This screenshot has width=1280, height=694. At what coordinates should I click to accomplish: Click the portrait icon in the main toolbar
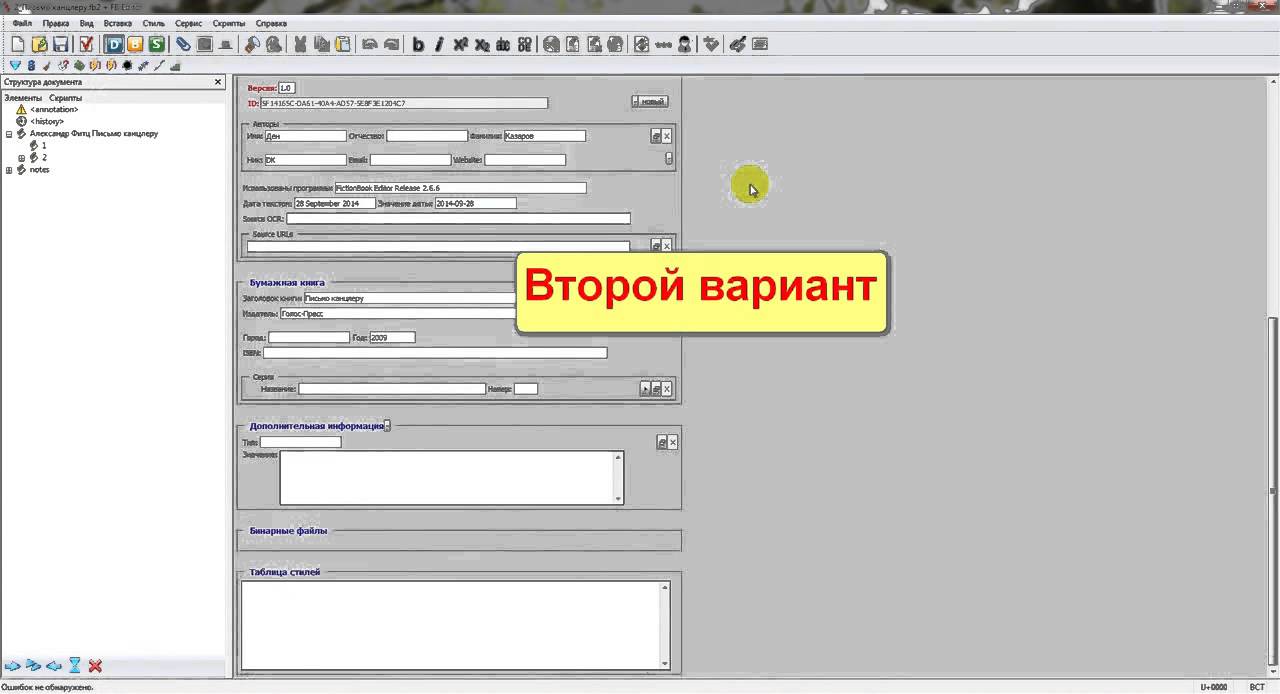[685, 44]
